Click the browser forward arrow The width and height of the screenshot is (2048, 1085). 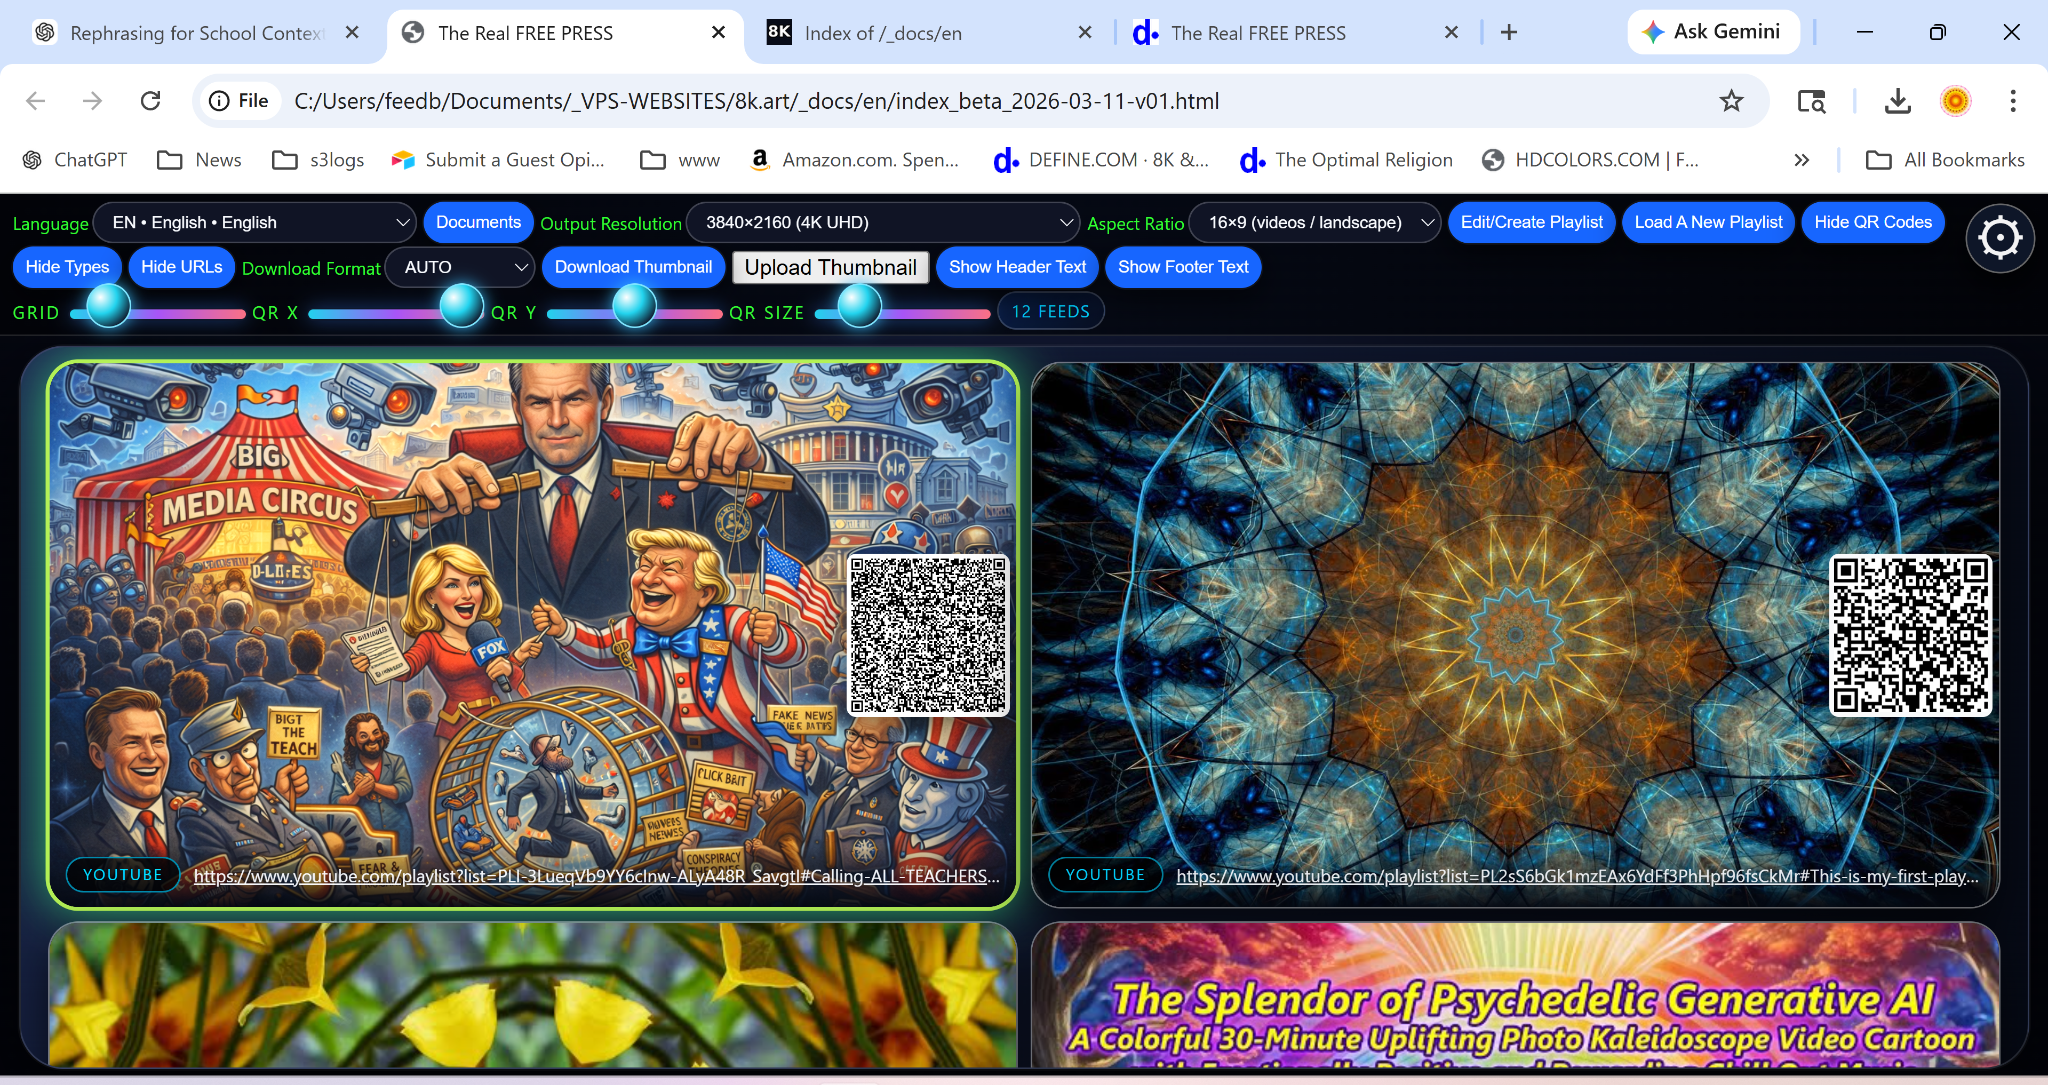click(93, 101)
